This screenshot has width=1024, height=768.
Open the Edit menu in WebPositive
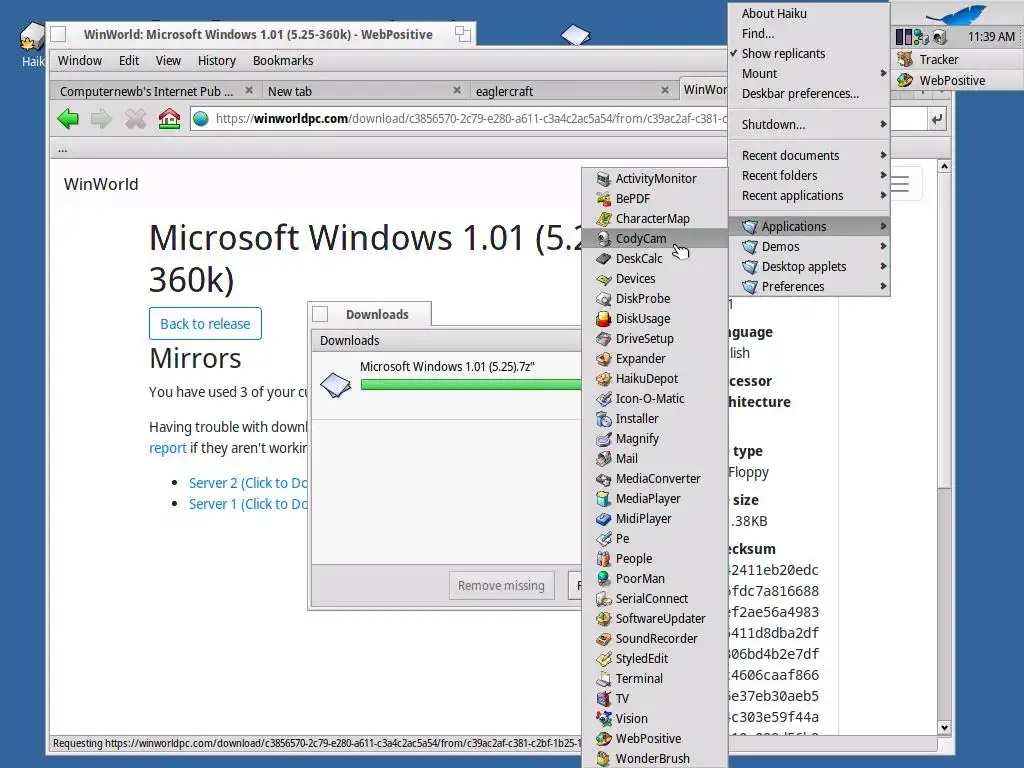[129, 61]
